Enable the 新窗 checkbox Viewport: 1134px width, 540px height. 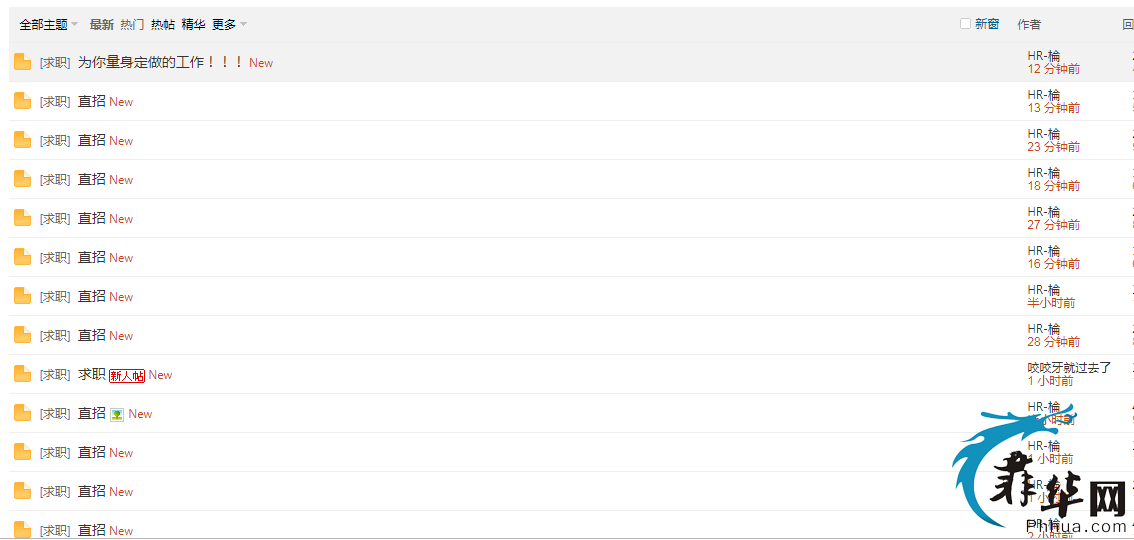tap(965, 24)
